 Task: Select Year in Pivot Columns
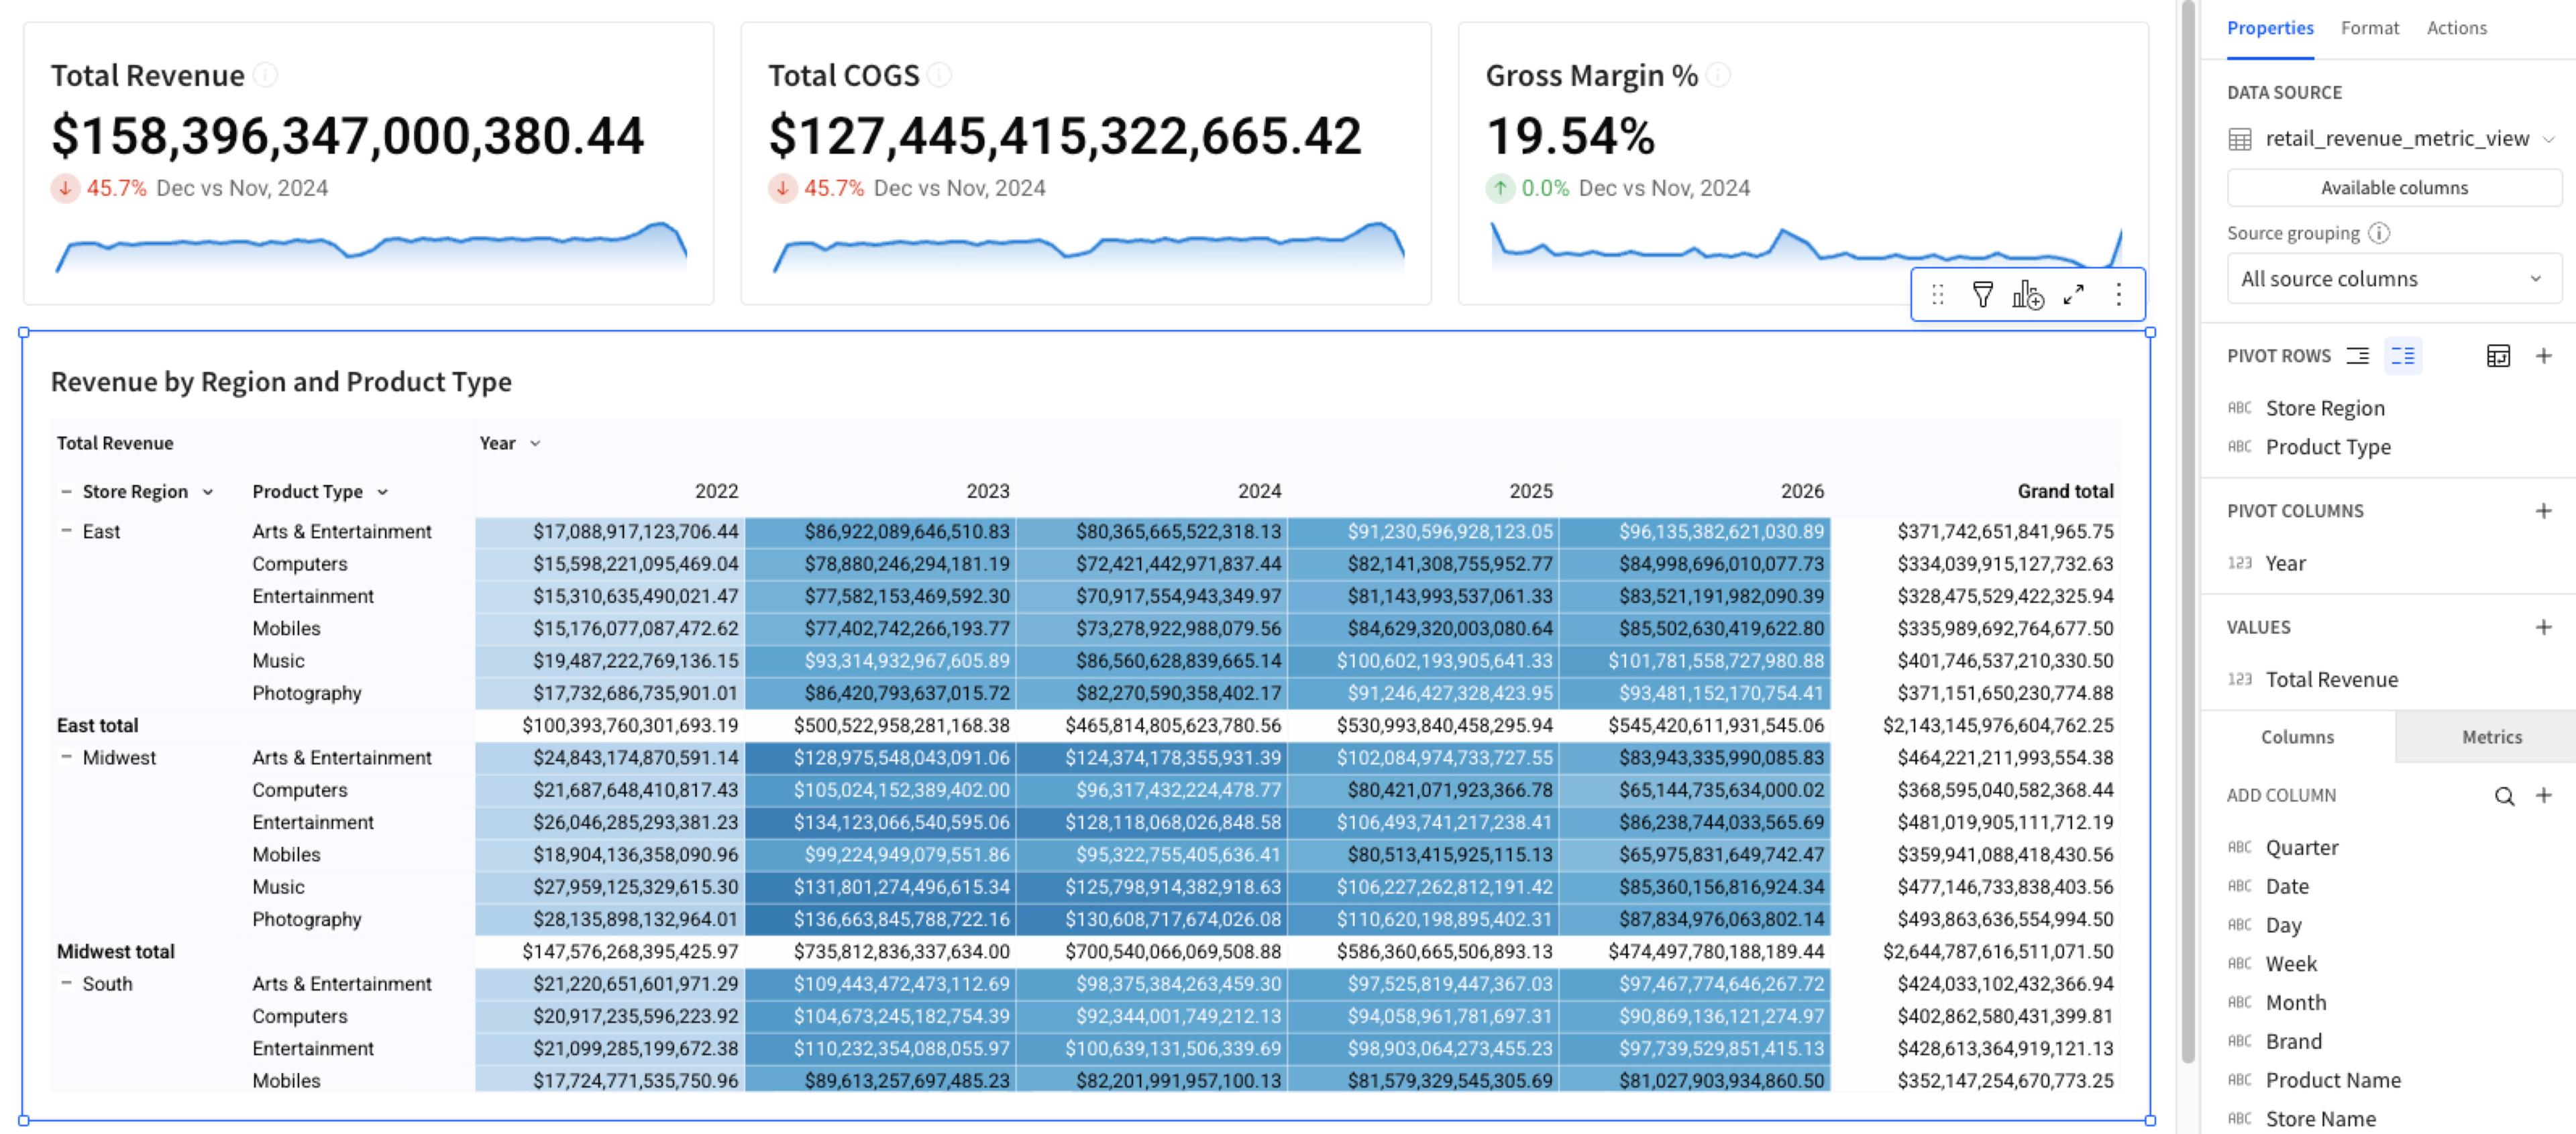click(x=2285, y=563)
